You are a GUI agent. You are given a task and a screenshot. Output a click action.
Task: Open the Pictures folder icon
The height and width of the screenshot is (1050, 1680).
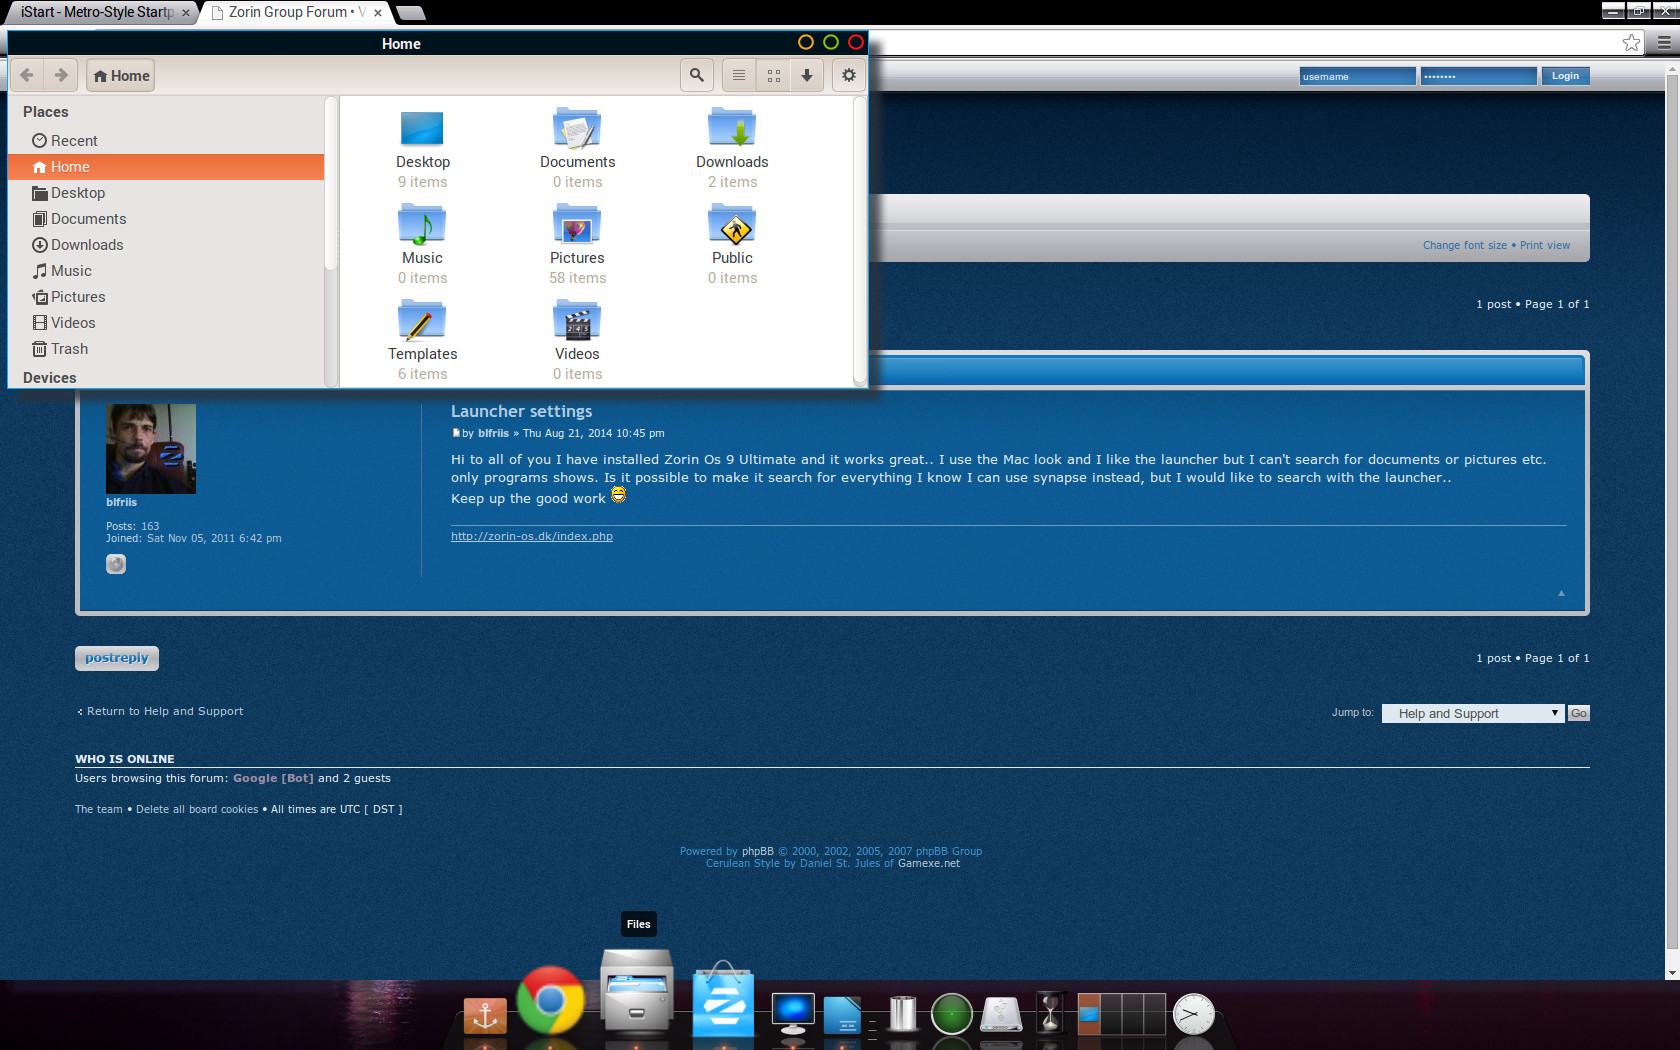(x=577, y=226)
